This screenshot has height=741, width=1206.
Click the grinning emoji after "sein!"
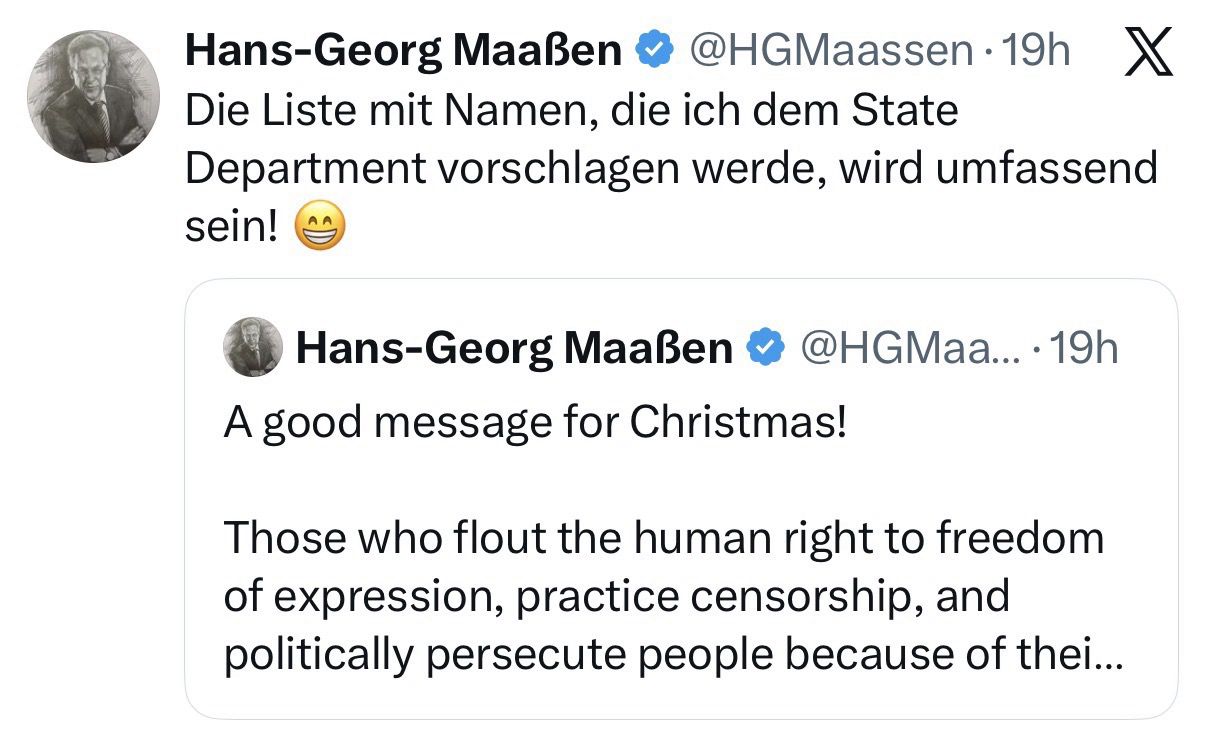point(319,231)
